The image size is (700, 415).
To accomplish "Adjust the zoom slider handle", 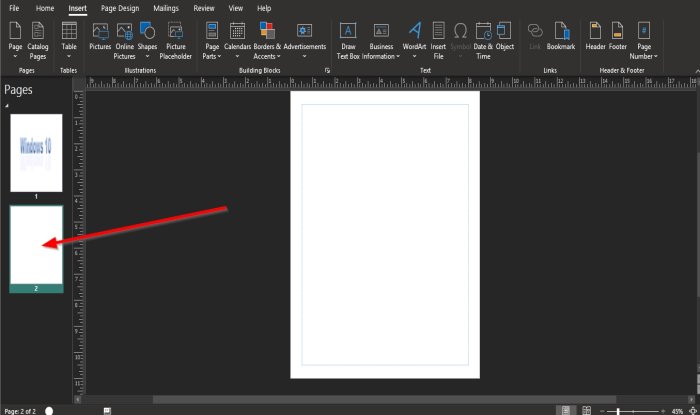I will click(x=618, y=411).
